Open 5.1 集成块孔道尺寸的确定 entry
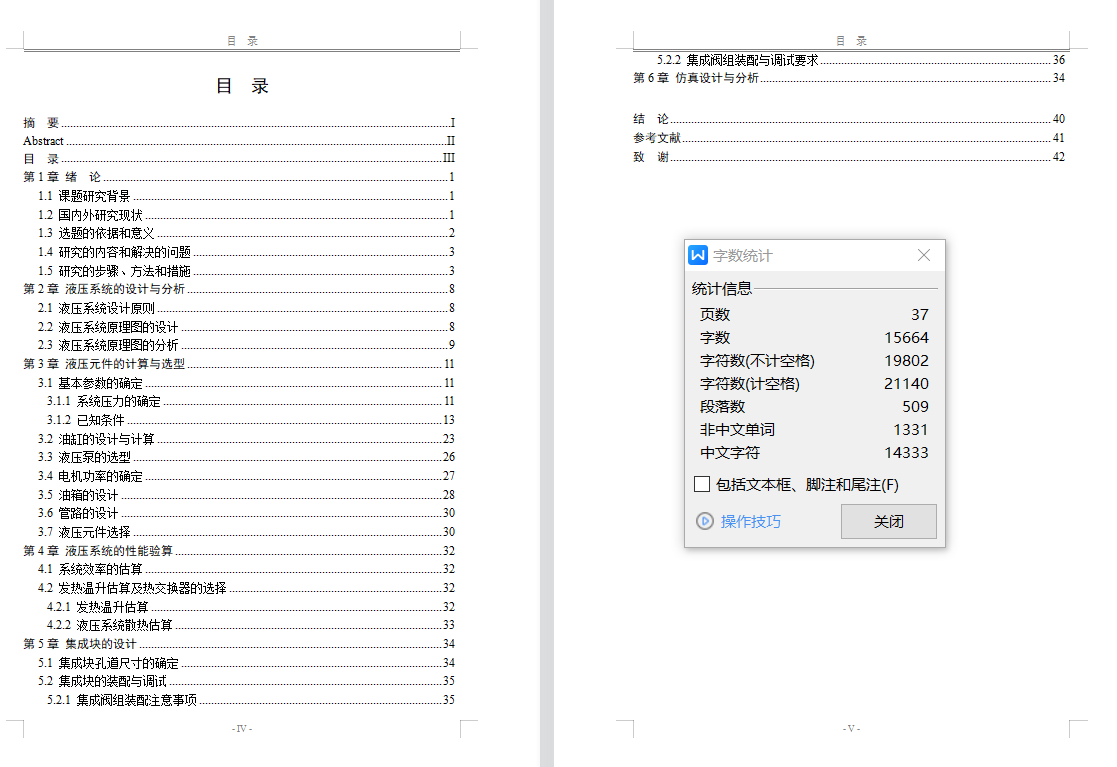Screen dimensions: 1117x767 tap(246, 663)
